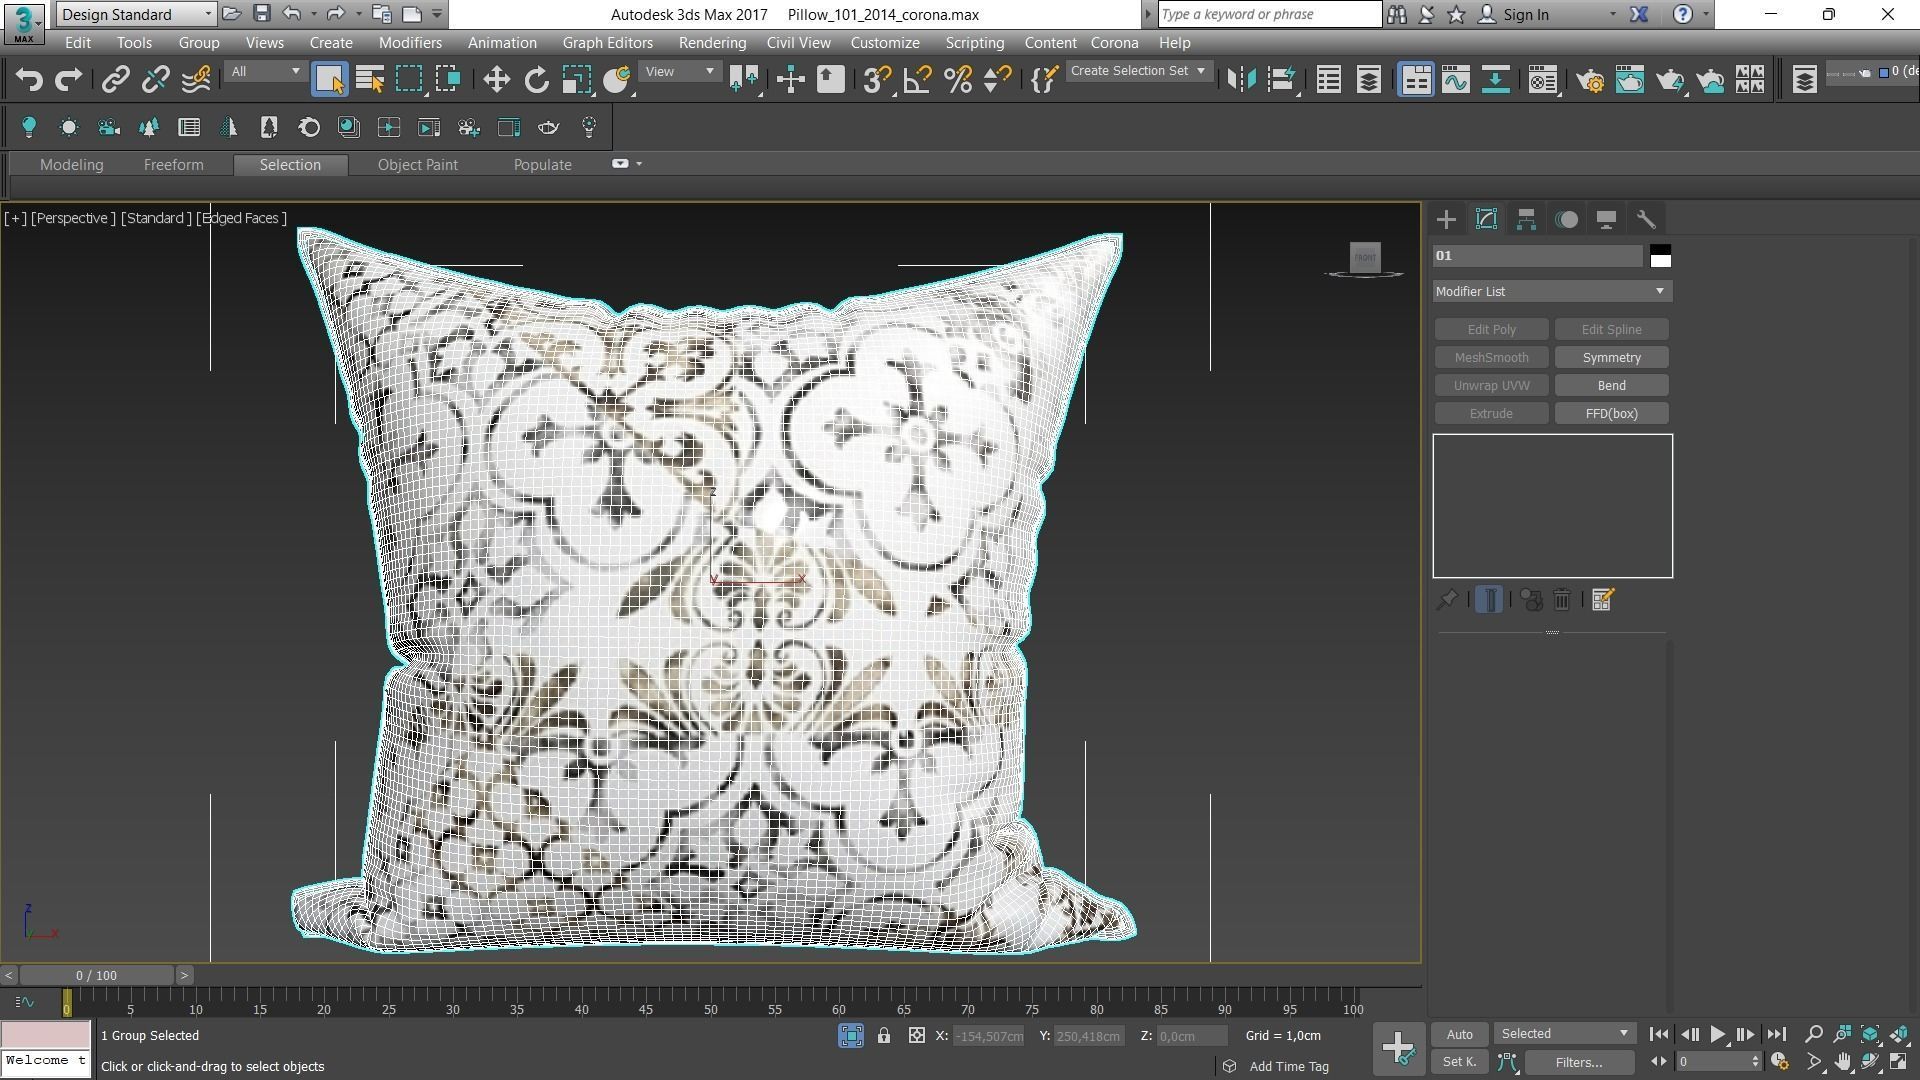This screenshot has height=1080, width=1920.
Task: Toggle Angle Snap button
Action: coord(917,80)
